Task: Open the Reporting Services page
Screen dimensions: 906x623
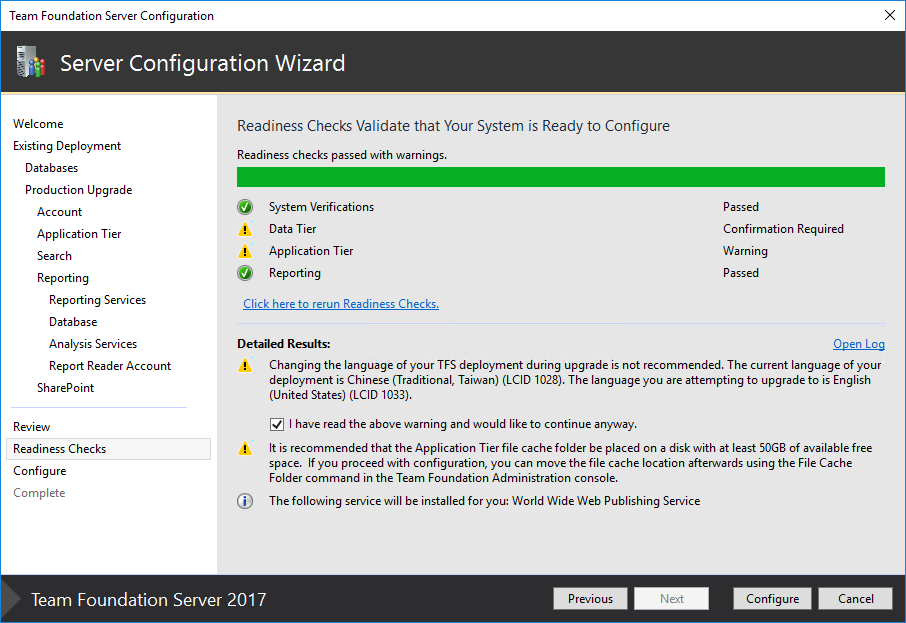Action: (98, 299)
